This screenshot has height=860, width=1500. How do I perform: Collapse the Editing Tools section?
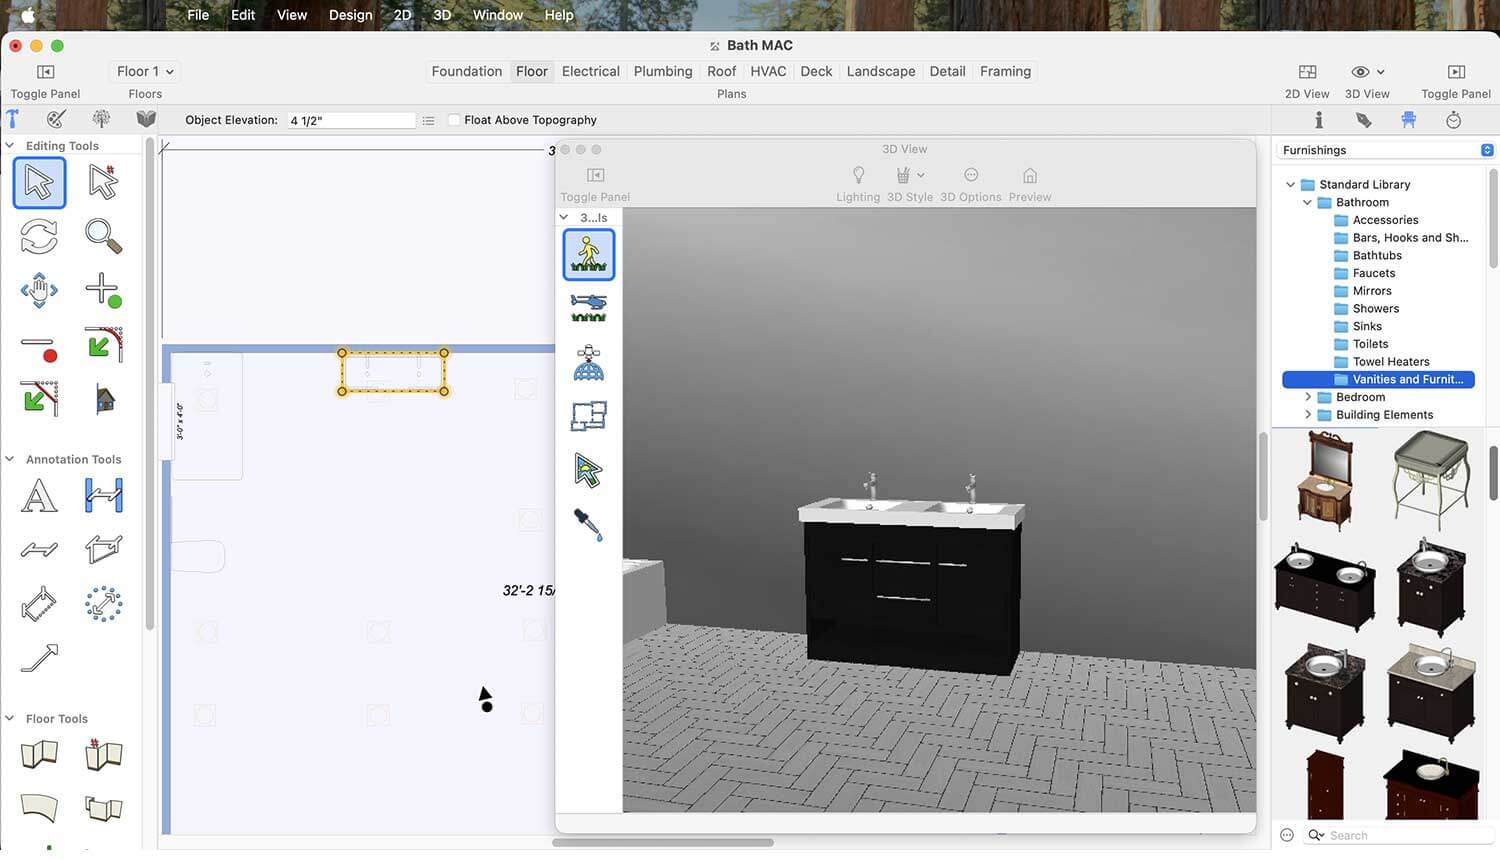pyautogui.click(x=10, y=146)
